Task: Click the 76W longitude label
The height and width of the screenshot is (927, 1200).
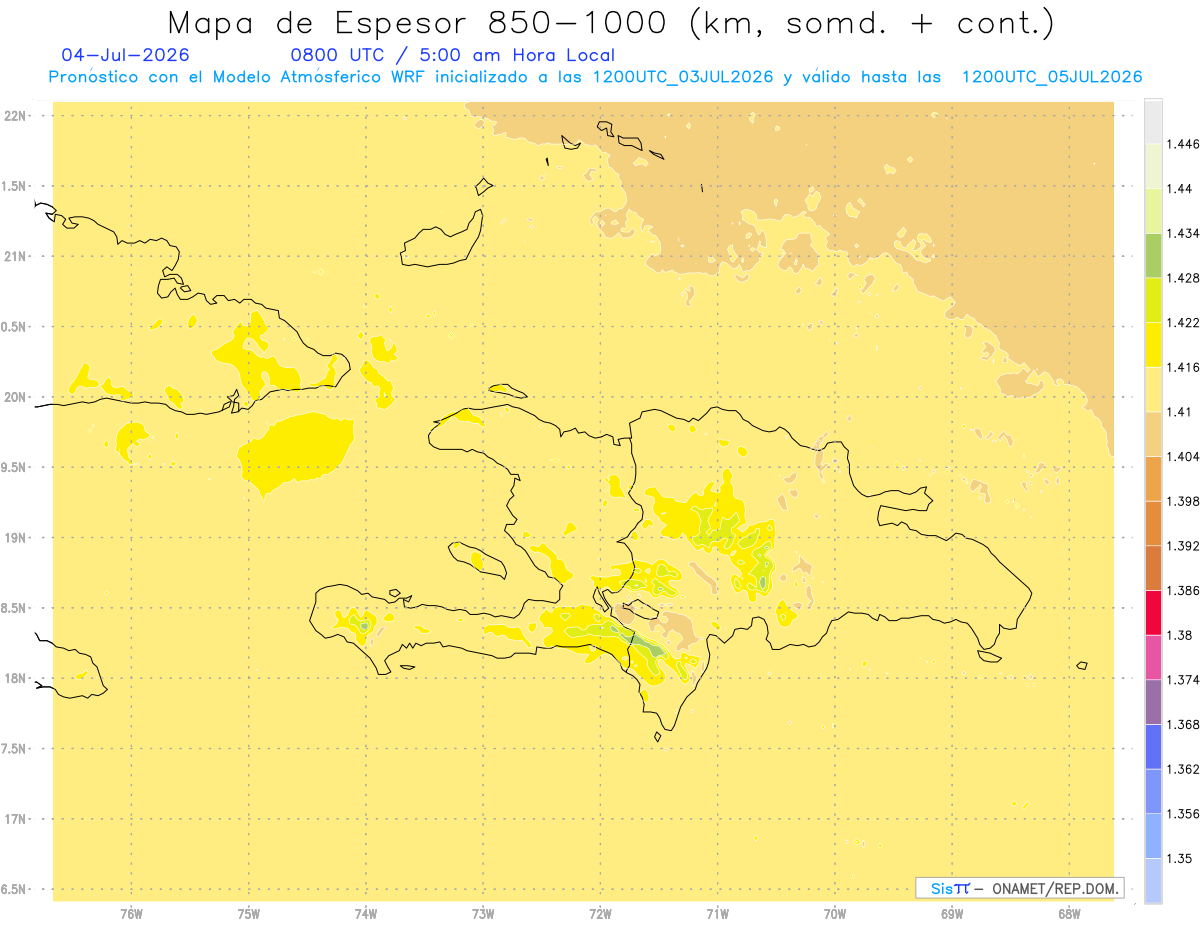Action: (x=131, y=914)
